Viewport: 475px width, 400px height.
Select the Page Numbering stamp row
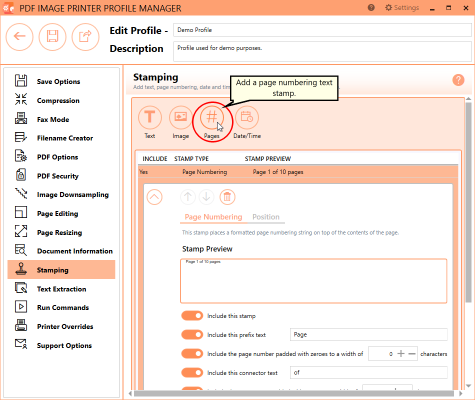click(x=298, y=172)
